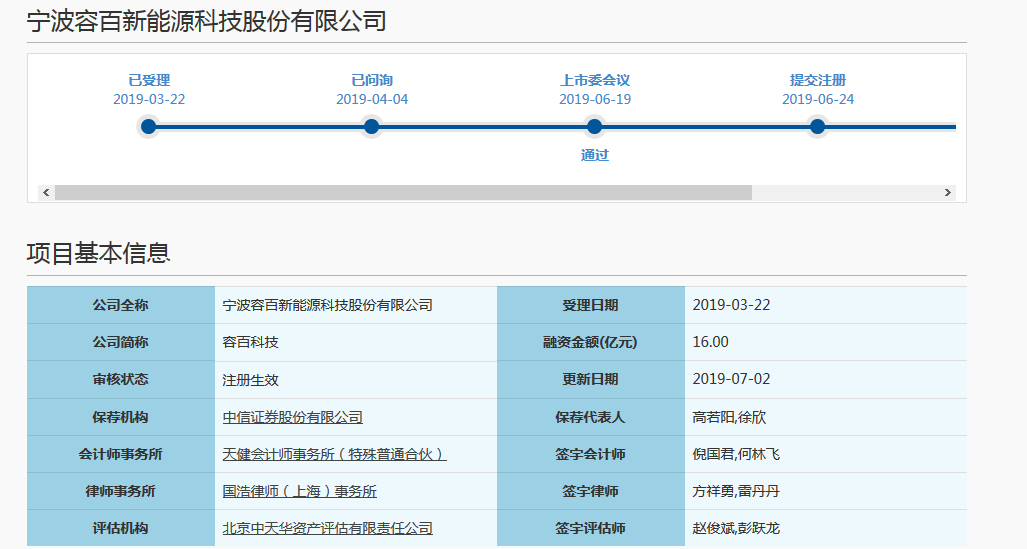Open 北京中天华资产评估有限责任公司 link
Viewport: 1027px width, 549px height.
(x=327, y=528)
